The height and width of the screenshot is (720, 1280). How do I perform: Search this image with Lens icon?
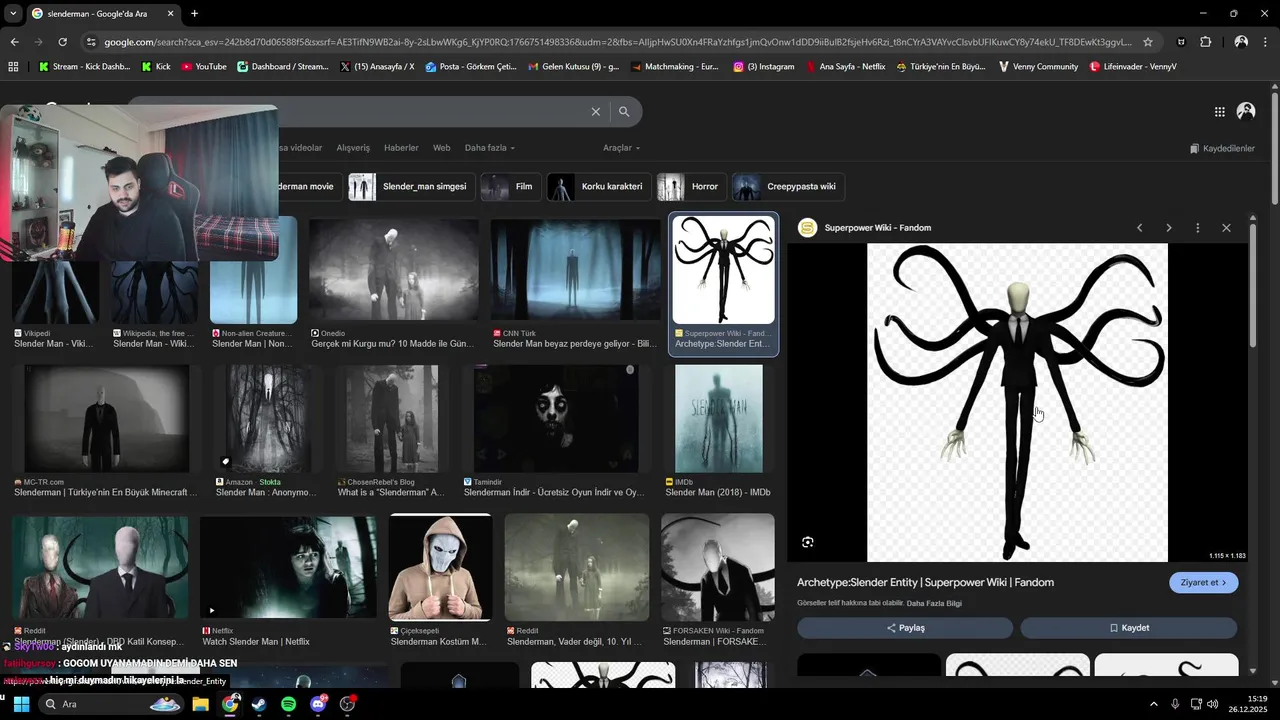click(808, 542)
